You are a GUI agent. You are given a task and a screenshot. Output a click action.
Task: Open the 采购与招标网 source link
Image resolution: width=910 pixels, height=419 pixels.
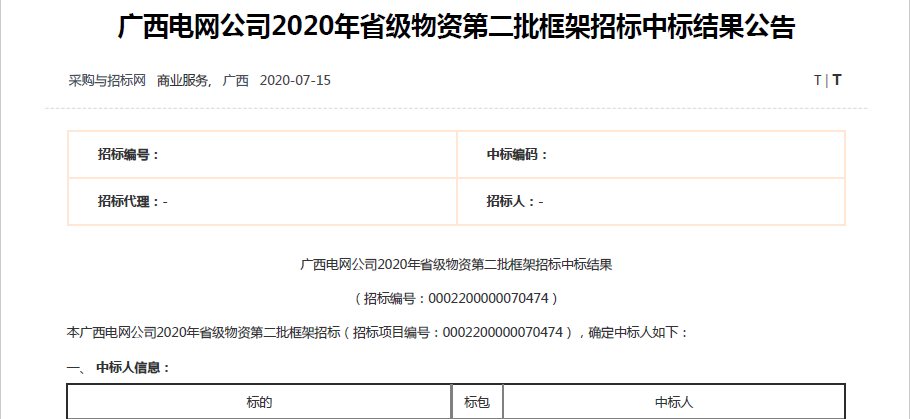click(108, 80)
